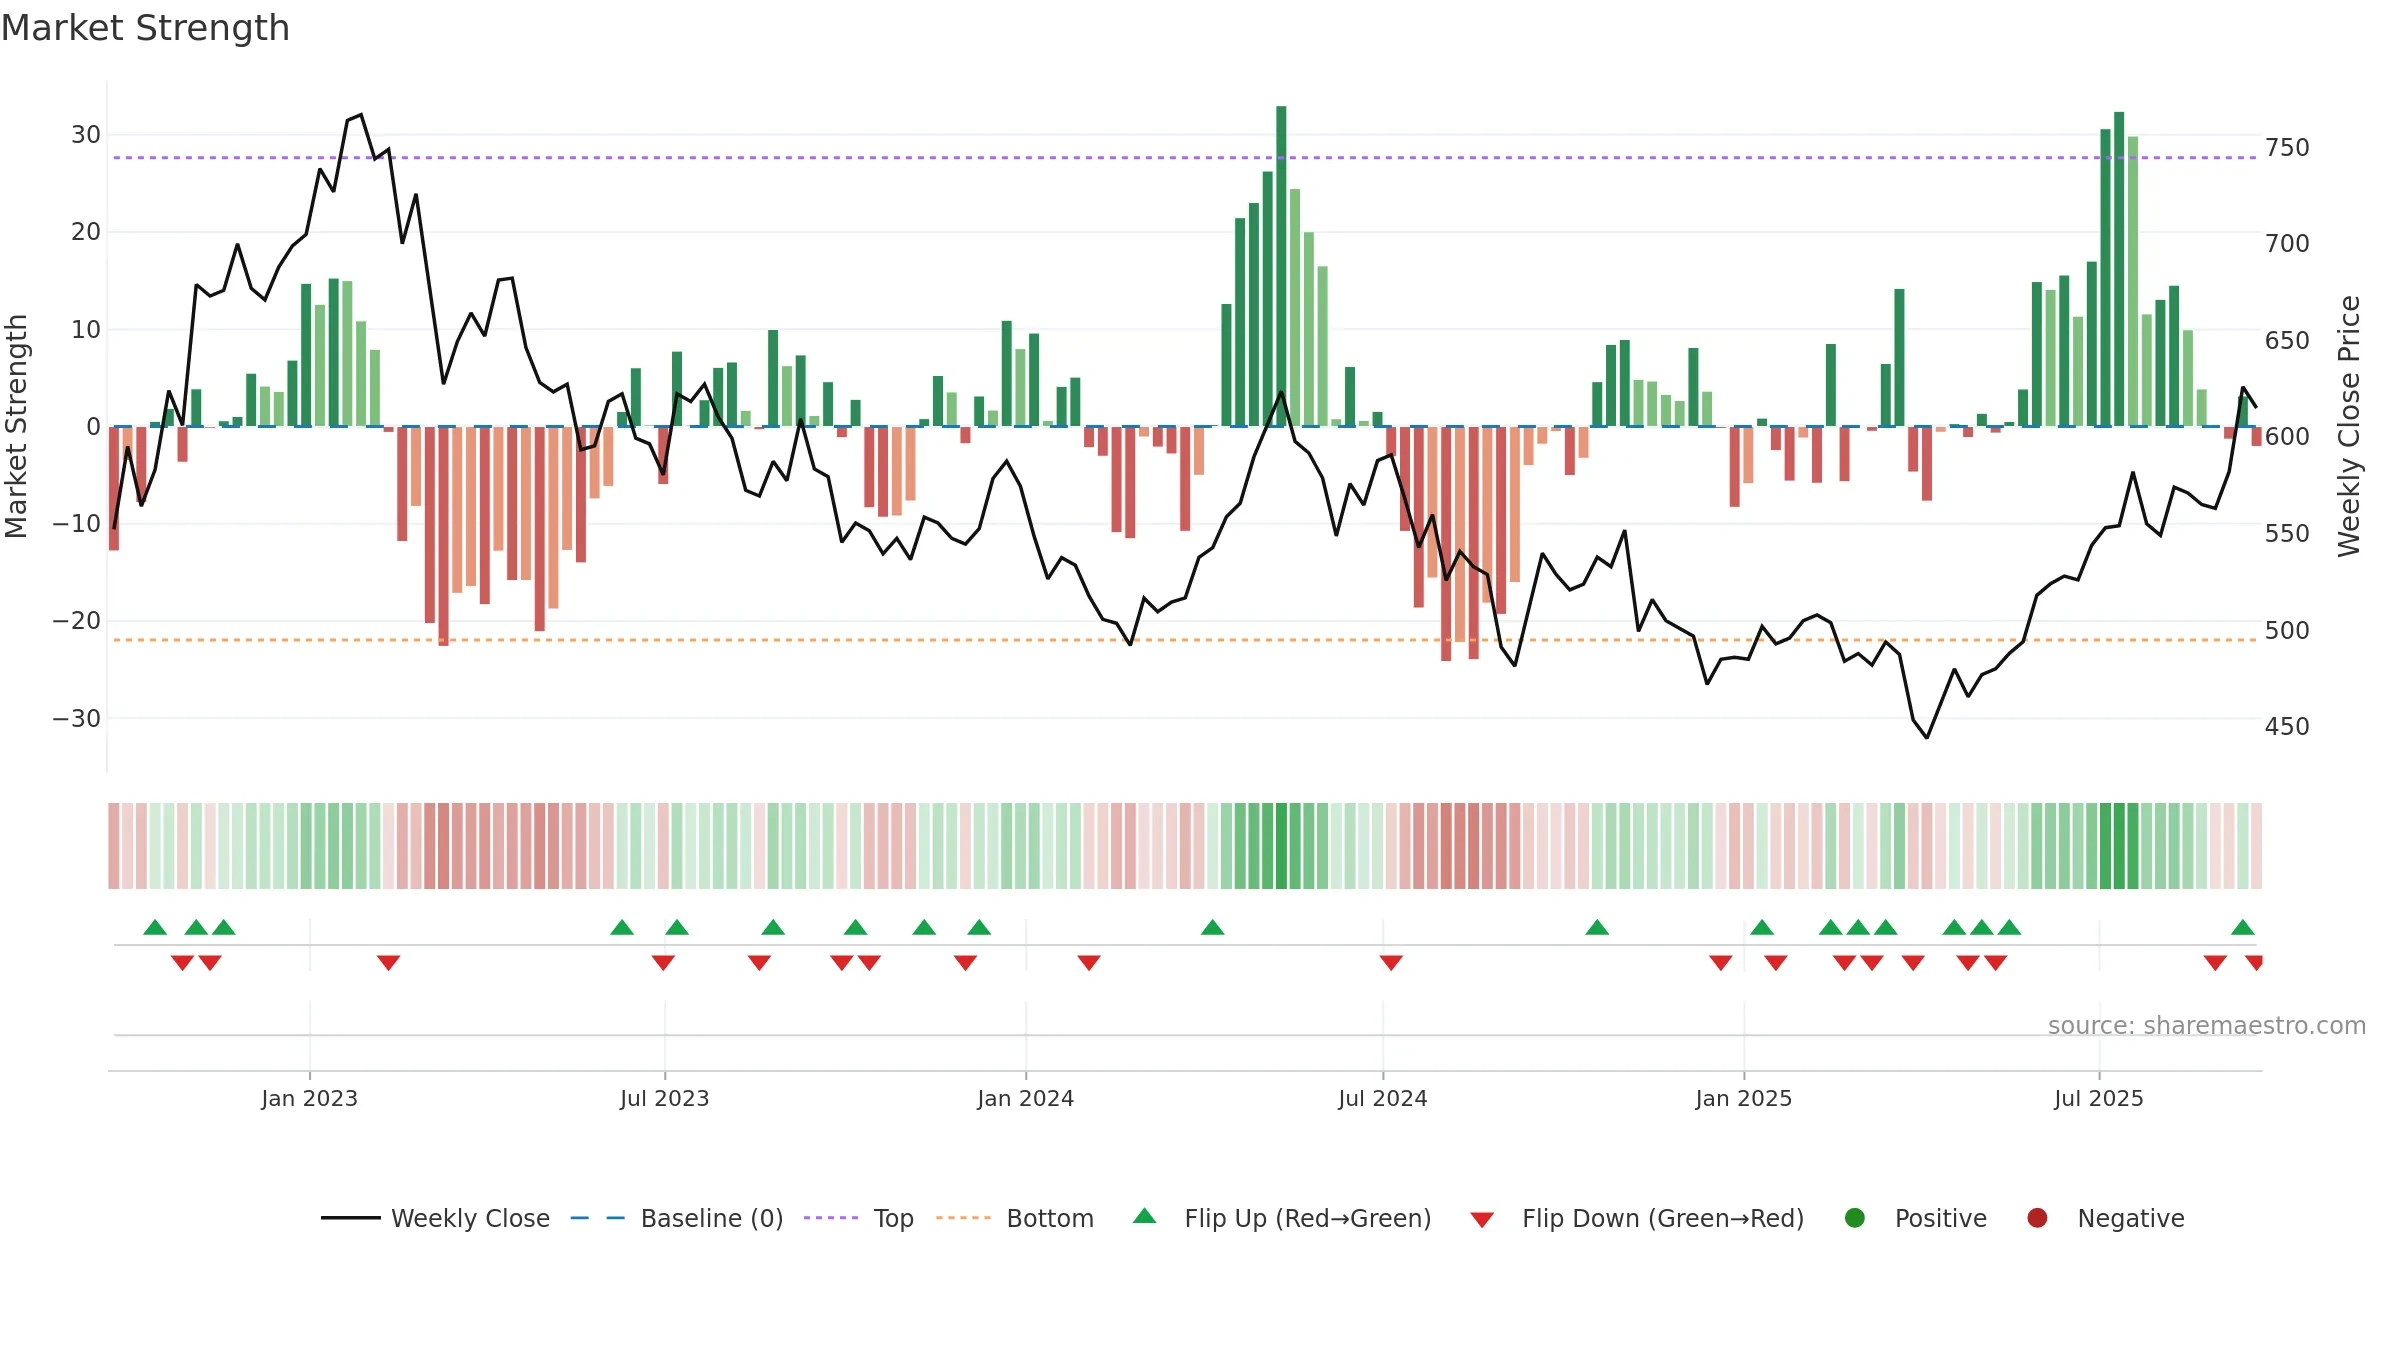Toggle Flip Up (Red→Green) legend entry

1282,1218
